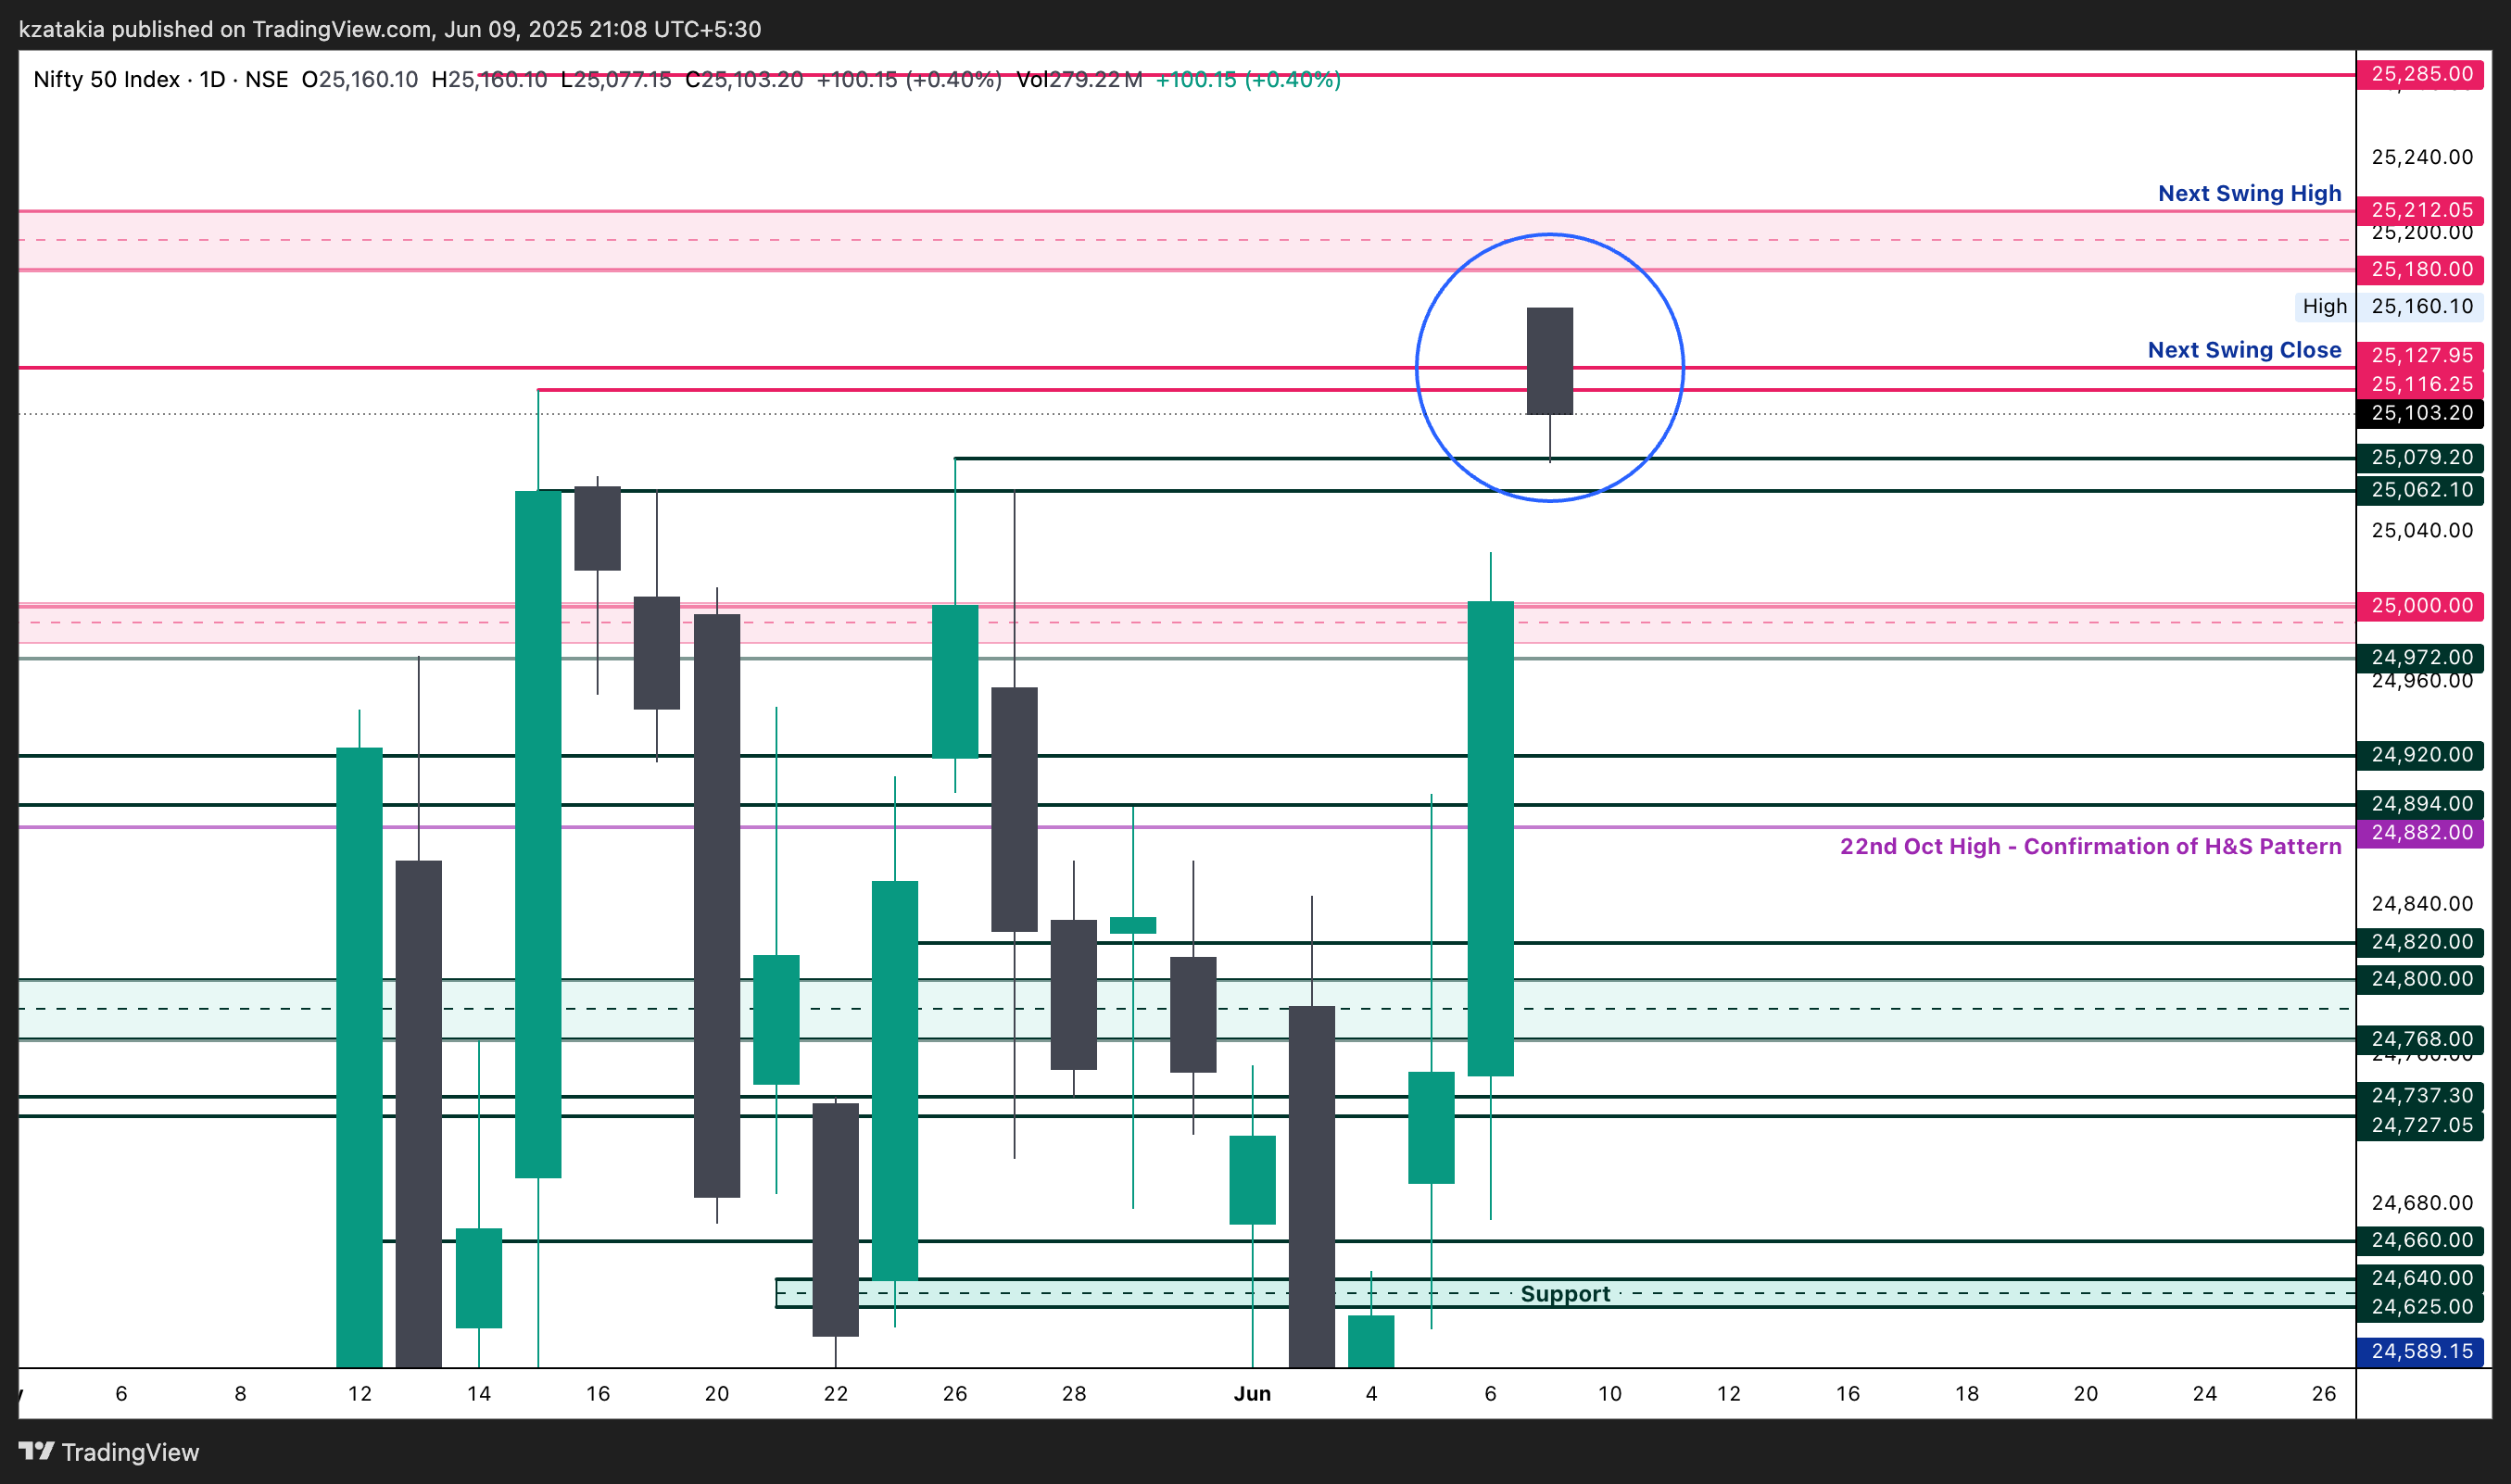Click the 24,768.00 price label

point(2420,1039)
